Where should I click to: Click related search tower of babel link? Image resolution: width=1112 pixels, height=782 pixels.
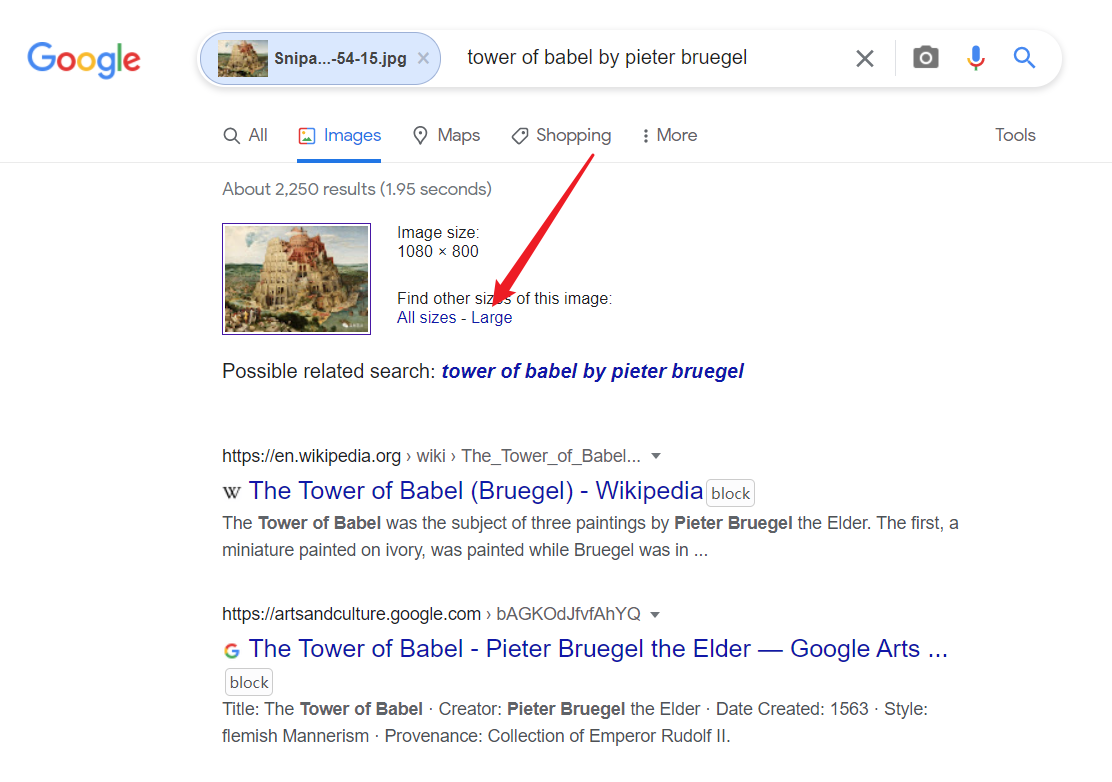coord(592,372)
